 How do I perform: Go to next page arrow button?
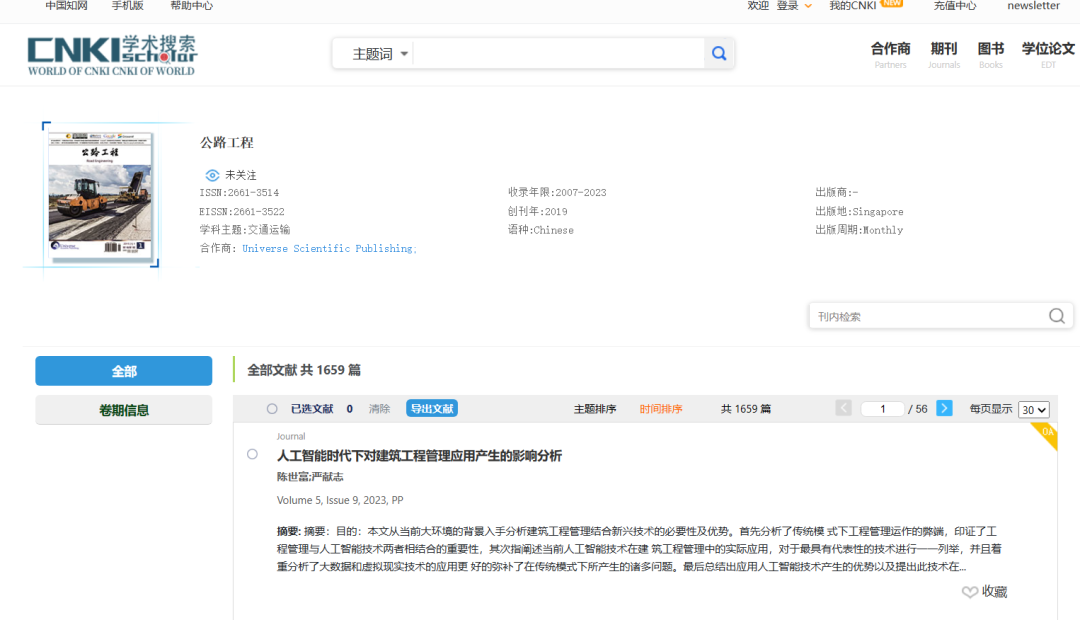pyautogui.click(x=944, y=409)
